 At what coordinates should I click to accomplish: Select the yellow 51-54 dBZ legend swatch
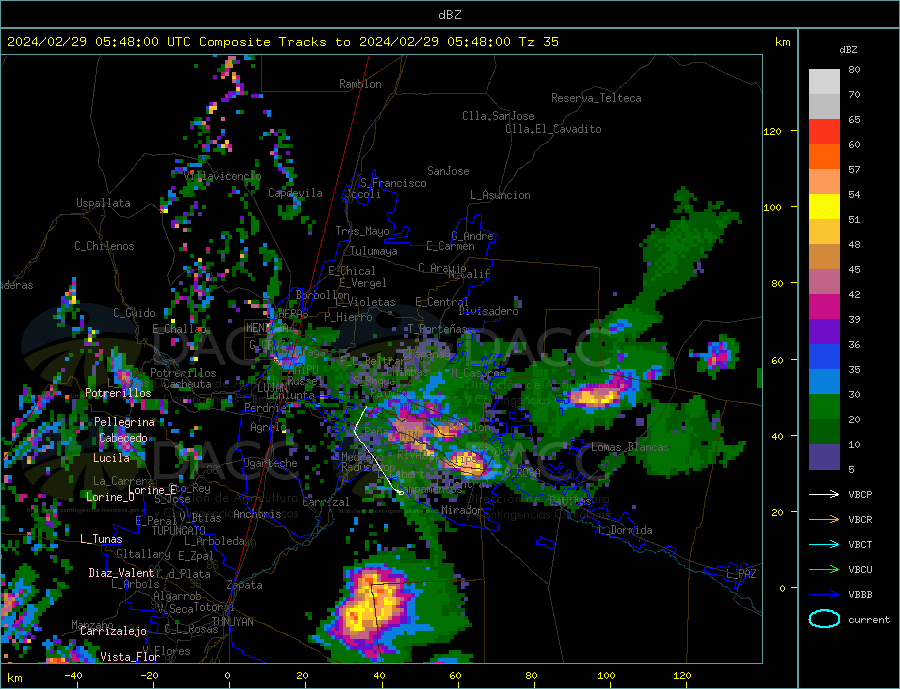(824, 207)
